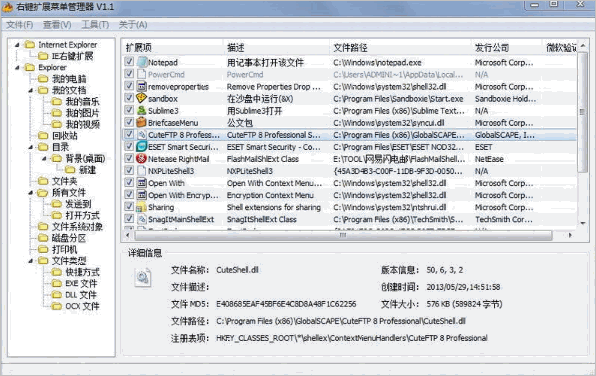596x376 pixels.
Task: Select the Internet Explorer folder icon
Action: pyautogui.click(x=29, y=45)
